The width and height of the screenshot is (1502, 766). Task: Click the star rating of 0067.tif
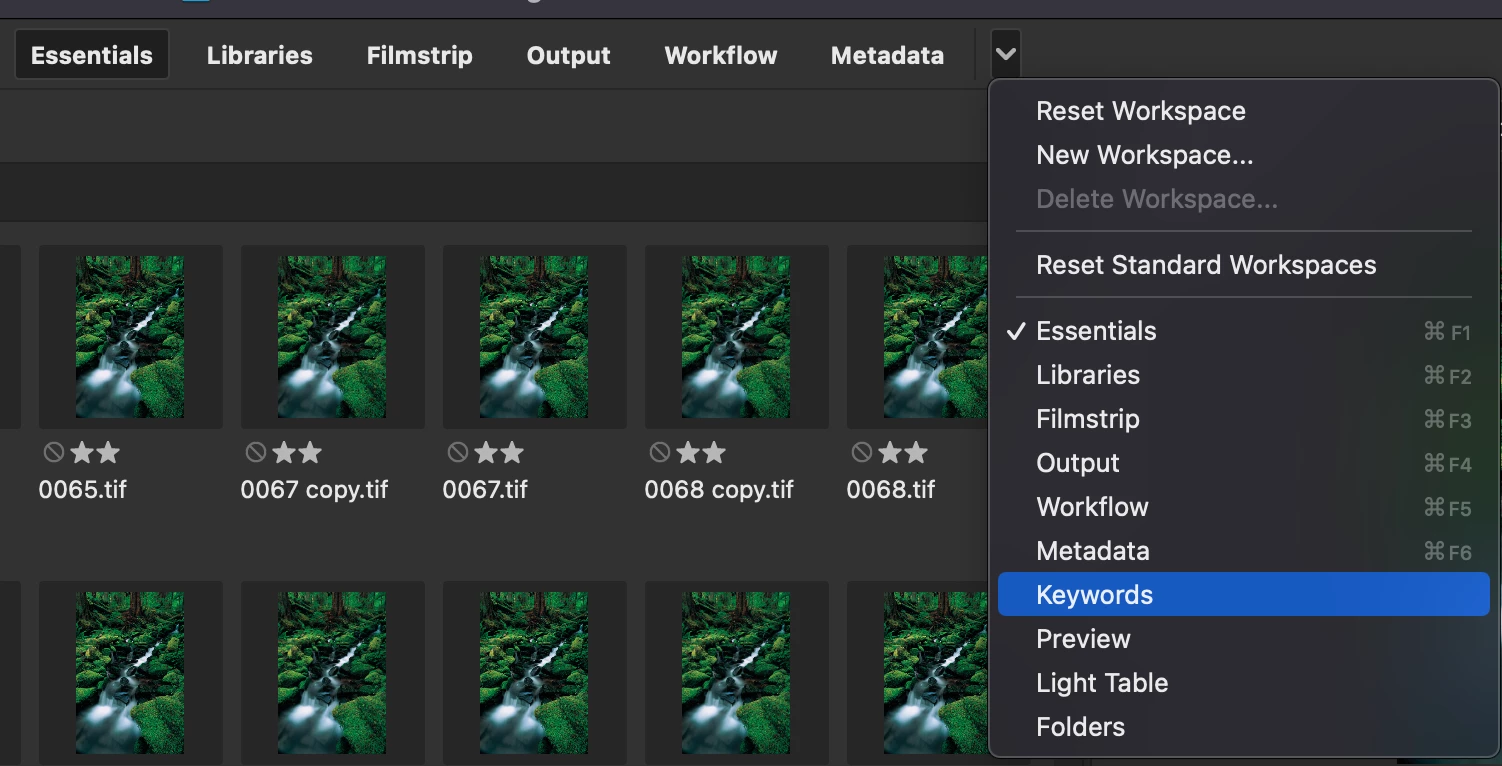click(499, 453)
